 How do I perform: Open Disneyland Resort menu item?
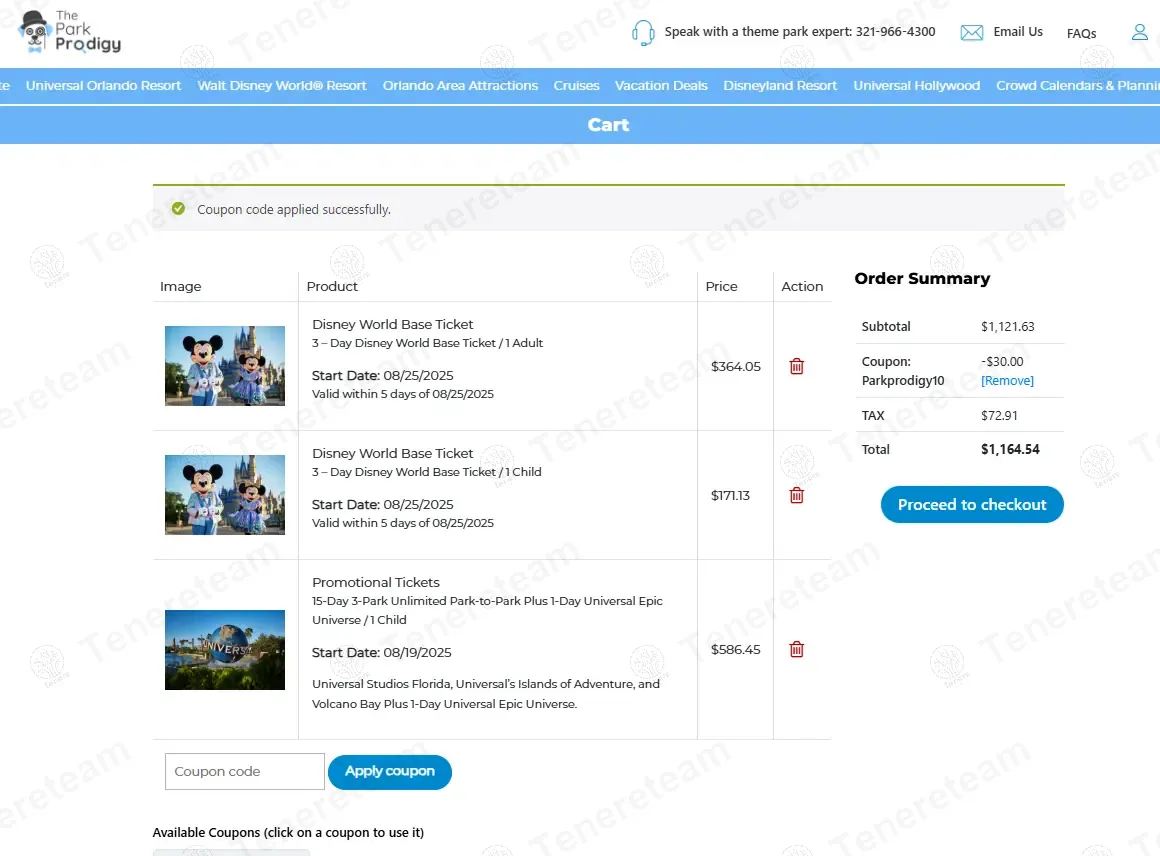780,86
